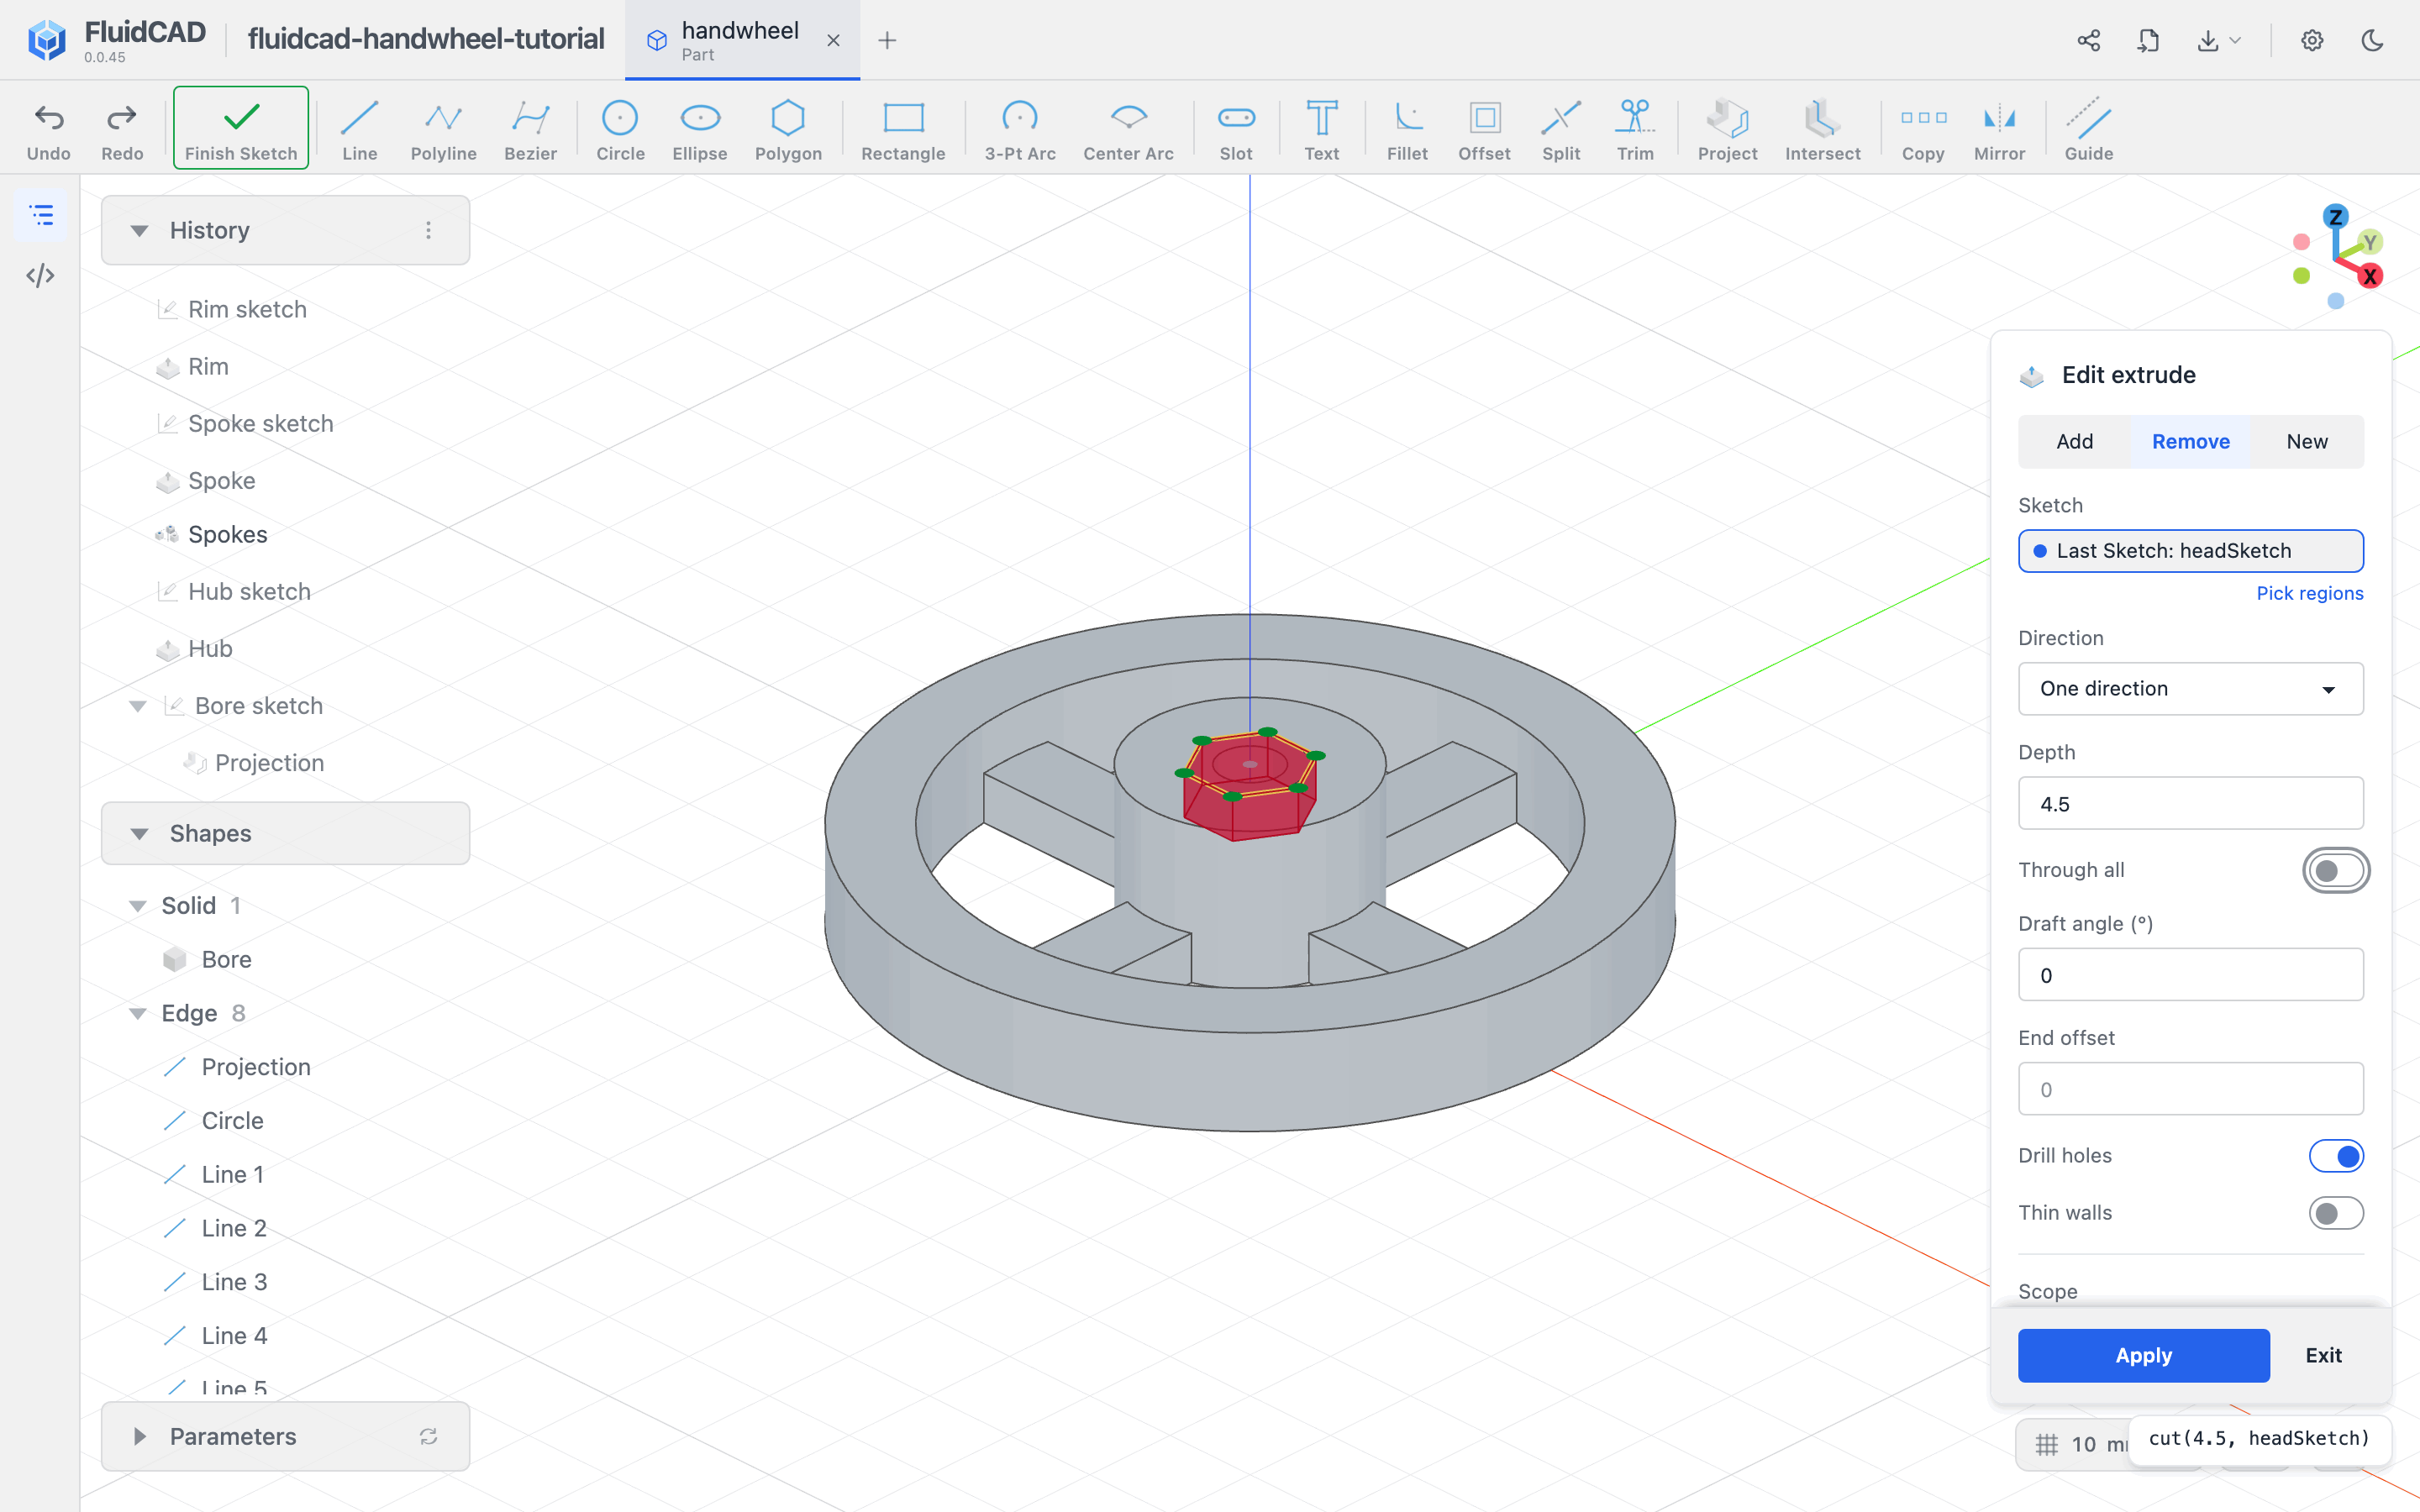The image size is (2420, 1512).
Task: Select the Remove extrude mode
Action: 2190,442
